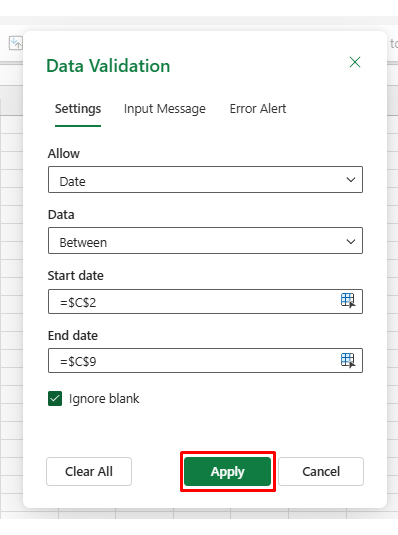Viewport: 398px width, 535px height.
Task: Expand the Allow dropdown showing Date
Action: pyautogui.click(x=205, y=180)
